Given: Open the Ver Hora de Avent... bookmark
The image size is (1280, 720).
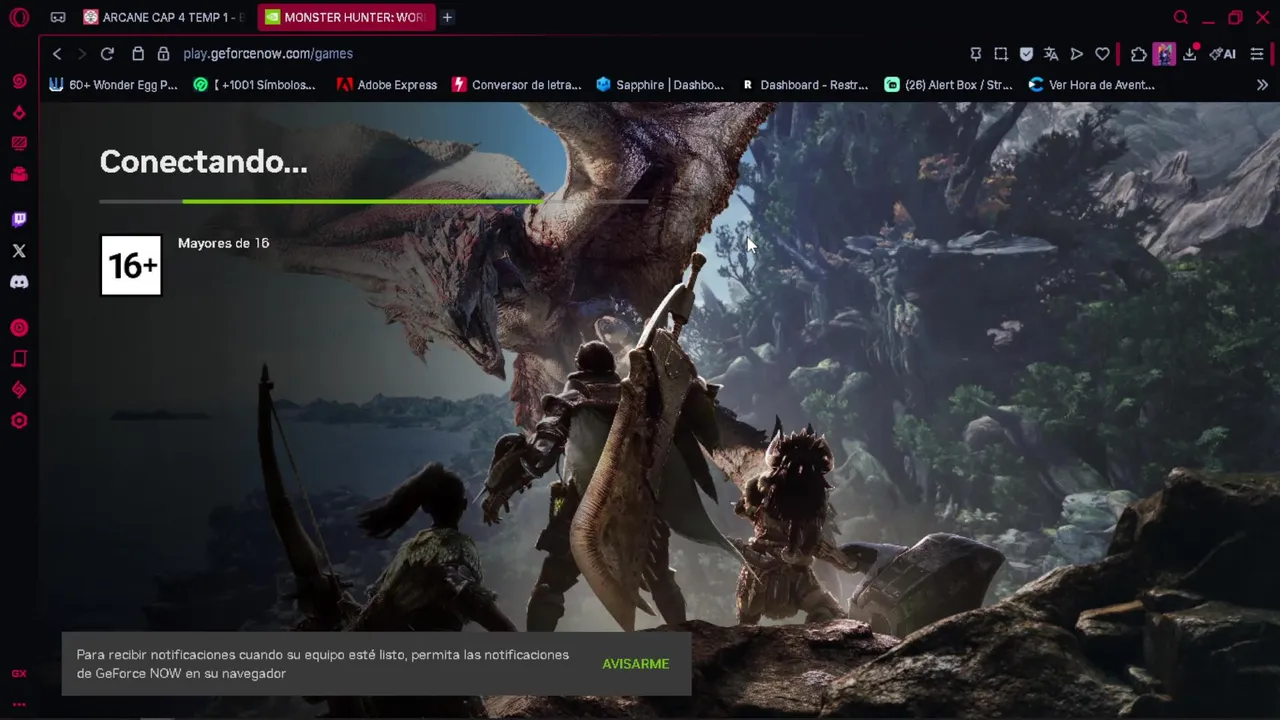Looking at the screenshot, I should [1091, 85].
